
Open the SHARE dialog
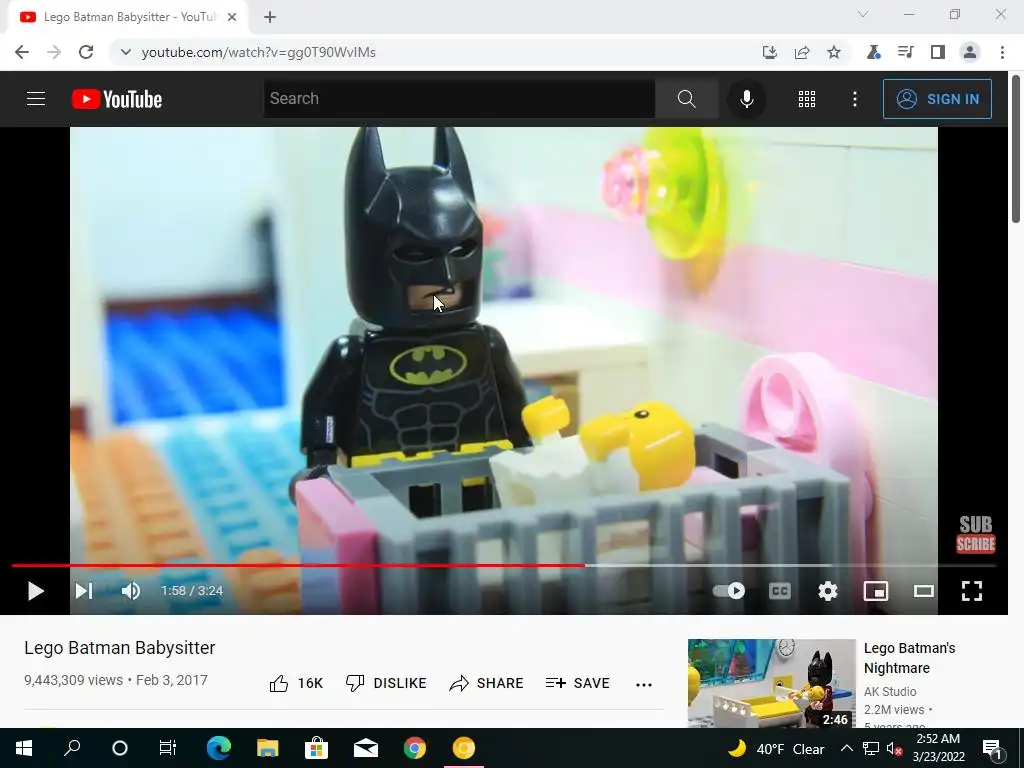(487, 683)
